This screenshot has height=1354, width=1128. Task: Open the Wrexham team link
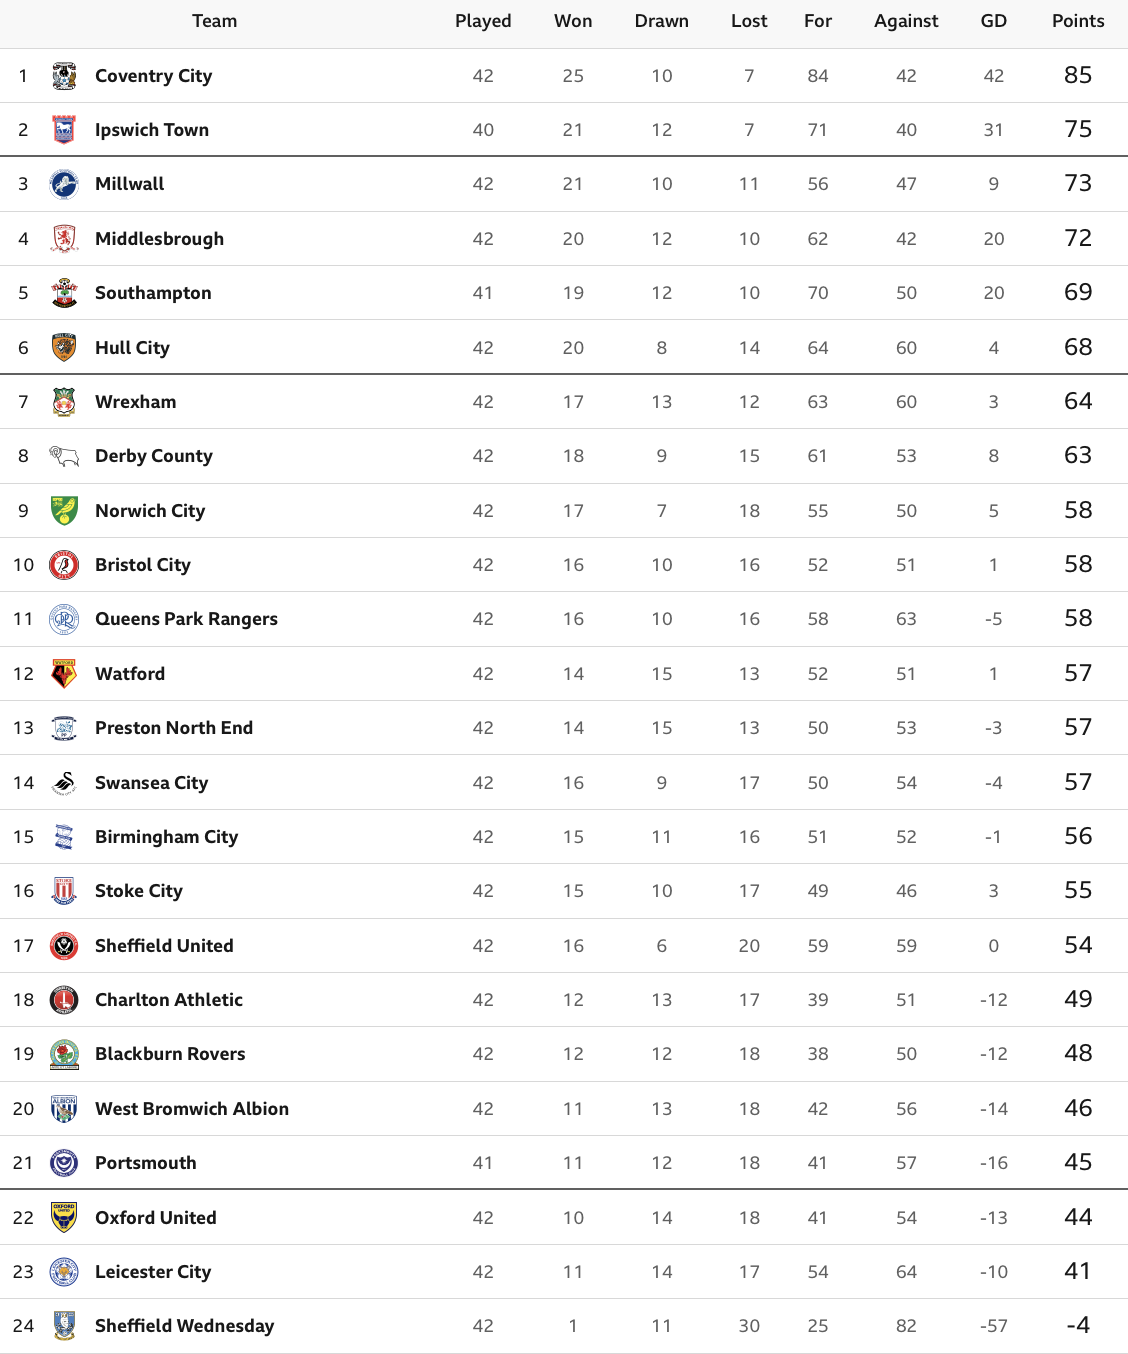135,402
